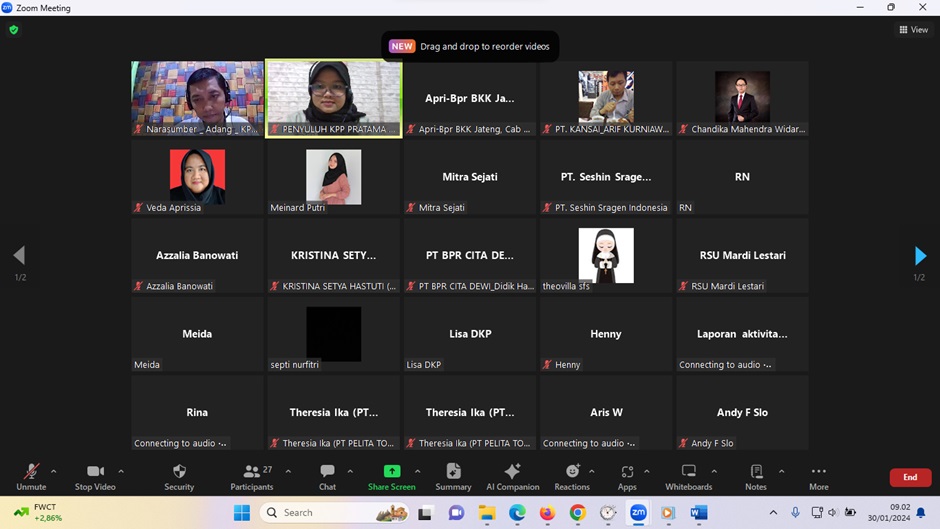Click the green encryption shield icon

[13, 30]
